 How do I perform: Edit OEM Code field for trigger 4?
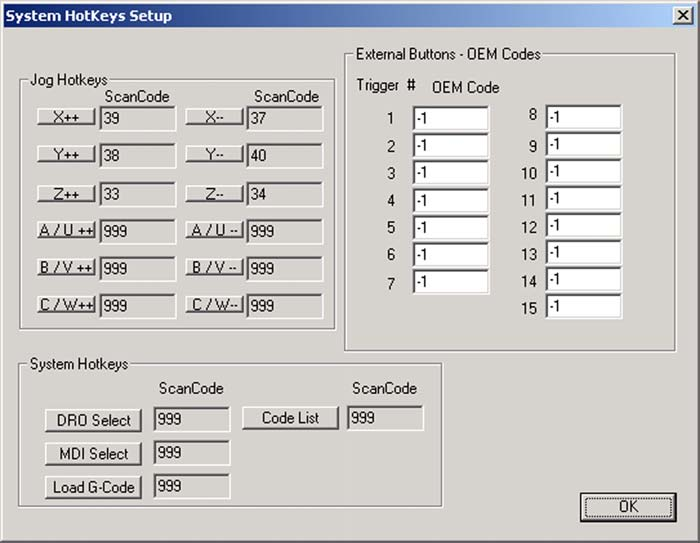point(450,200)
